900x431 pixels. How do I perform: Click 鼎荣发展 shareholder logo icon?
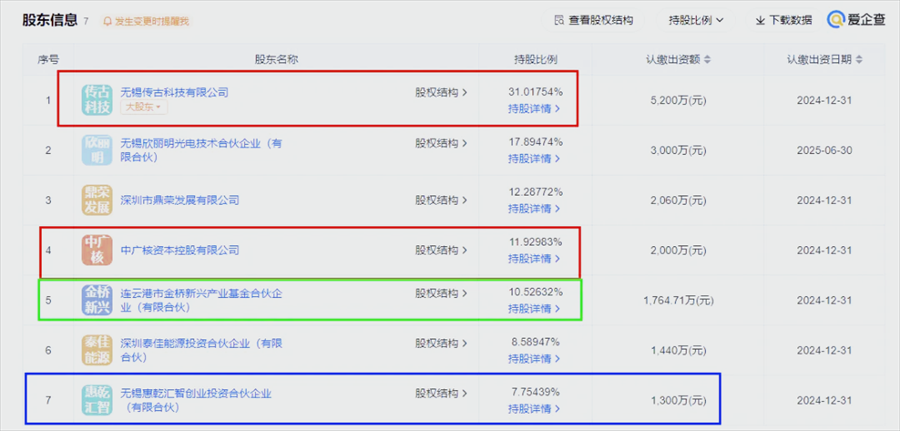96,200
